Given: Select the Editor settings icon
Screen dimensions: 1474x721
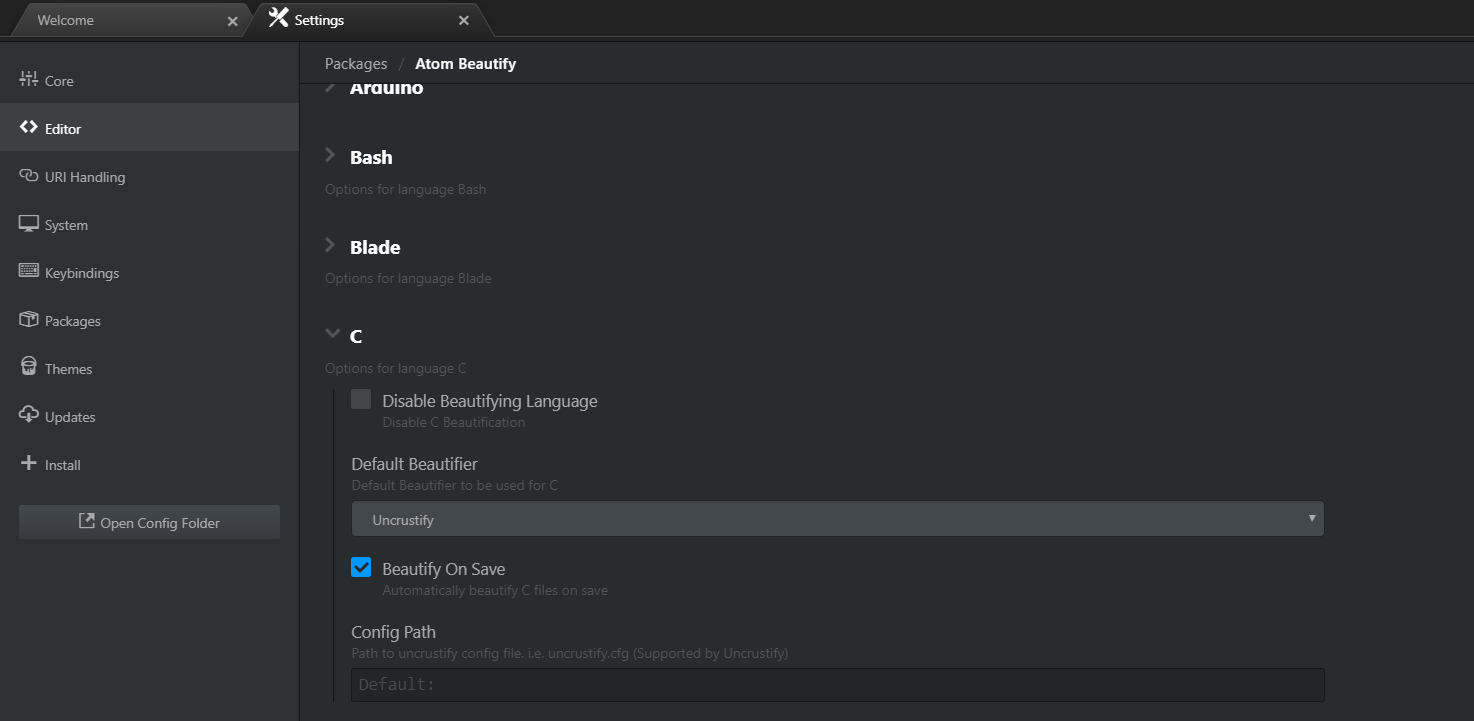Looking at the screenshot, I should click(60, 128).
